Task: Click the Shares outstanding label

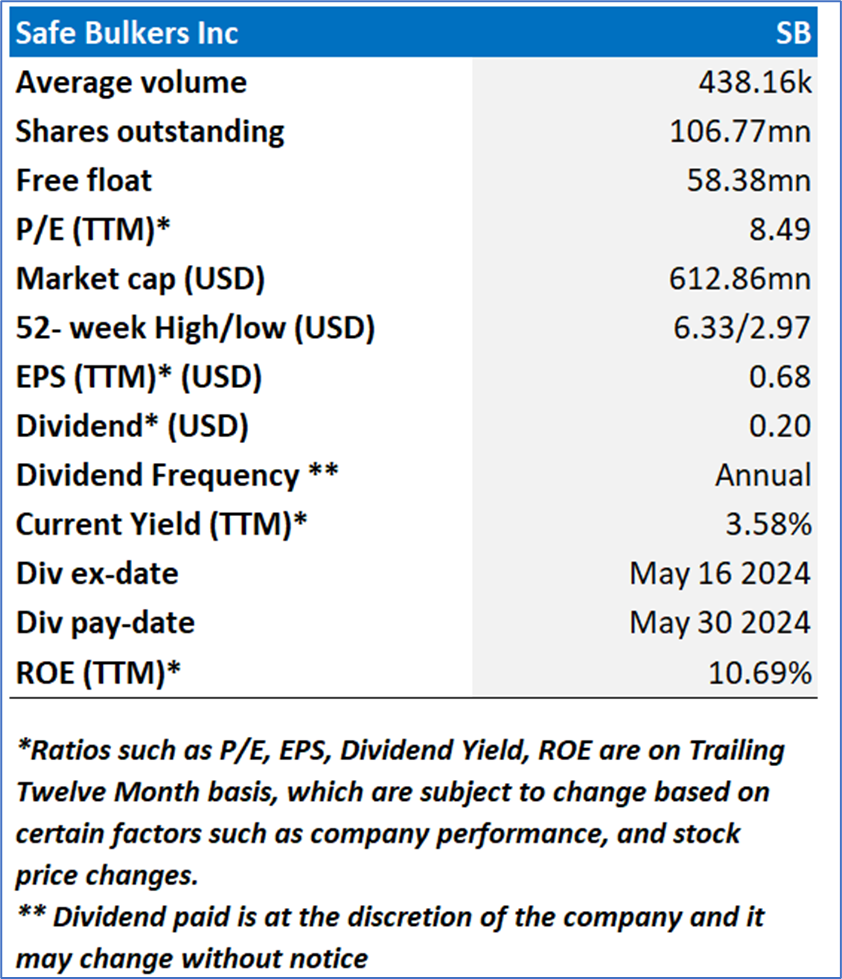Action: click(x=150, y=131)
